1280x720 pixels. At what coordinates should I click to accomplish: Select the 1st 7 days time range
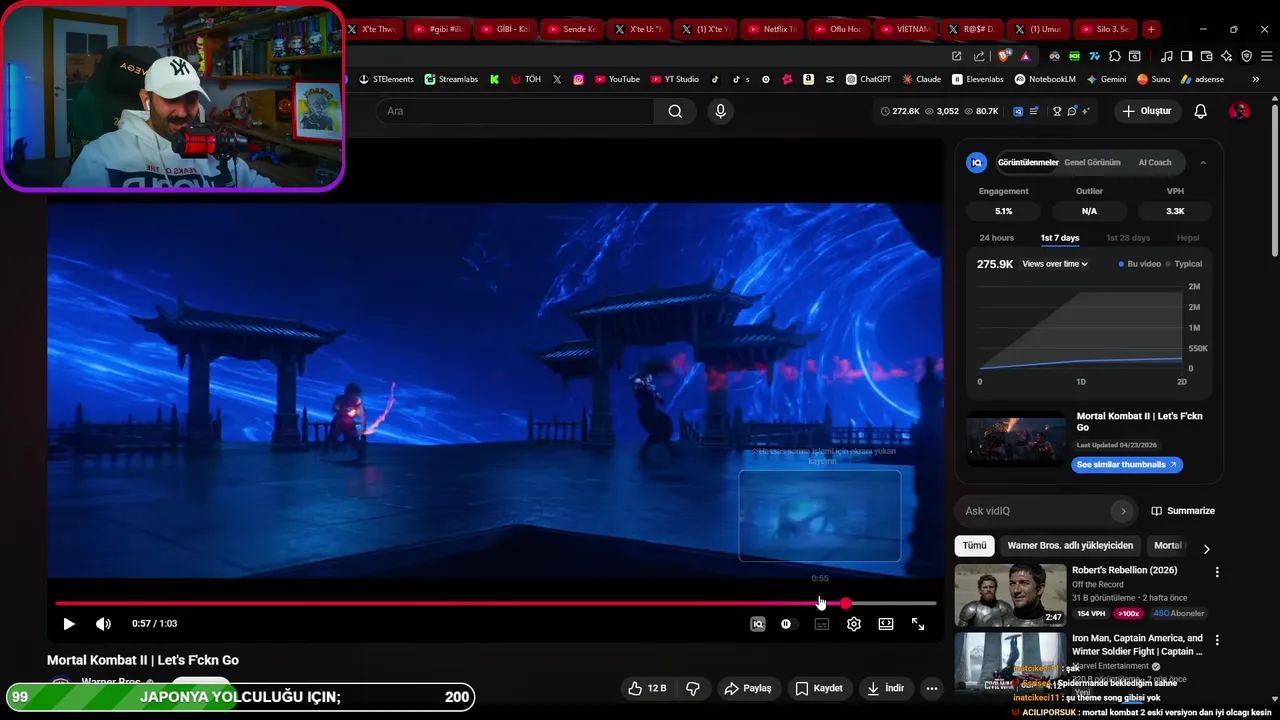pyautogui.click(x=1060, y=238)
